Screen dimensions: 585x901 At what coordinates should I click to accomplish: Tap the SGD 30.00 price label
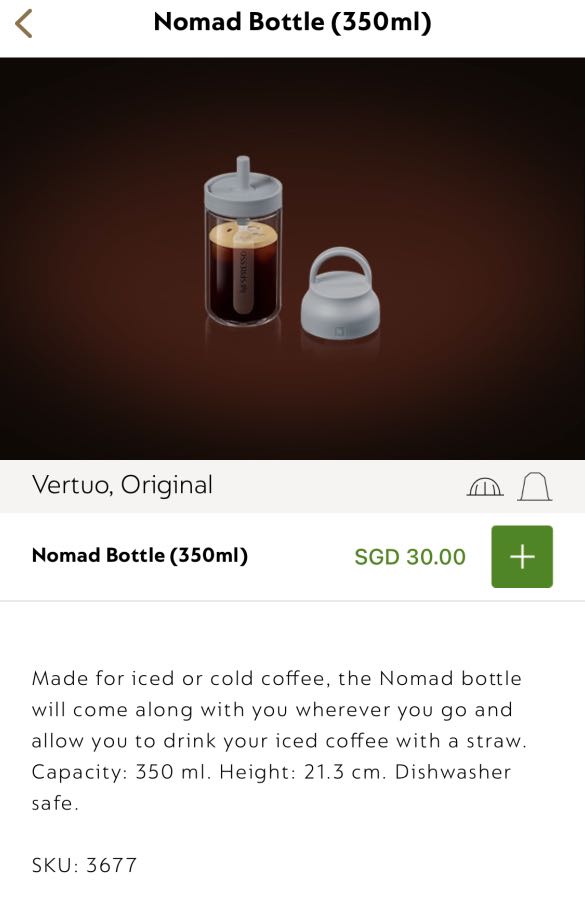point(411,557)
